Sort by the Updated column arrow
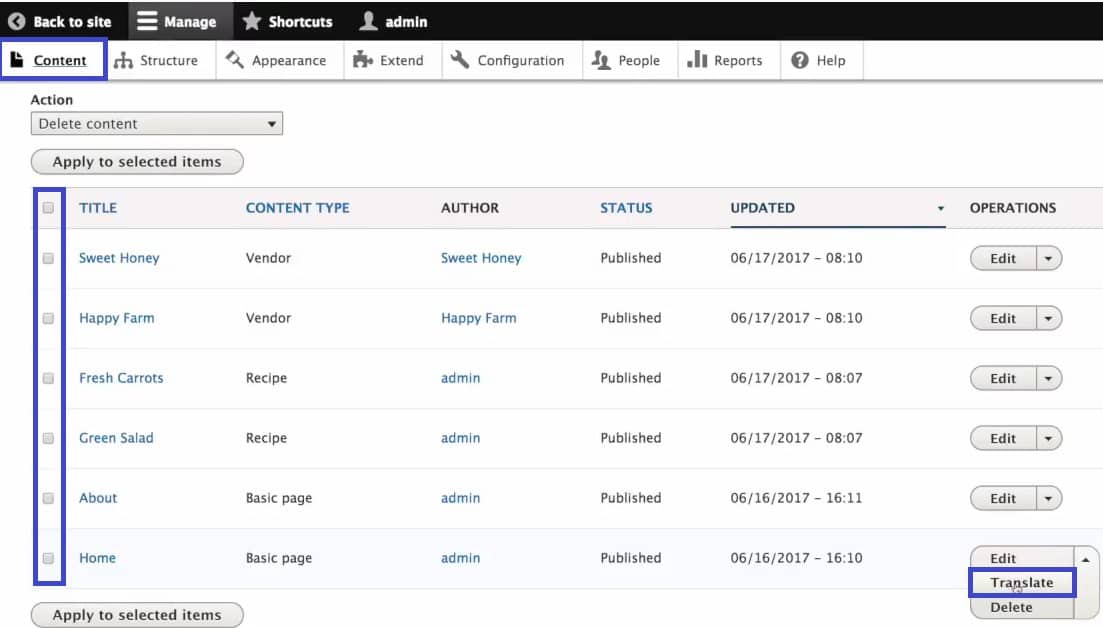 point(939,209)
